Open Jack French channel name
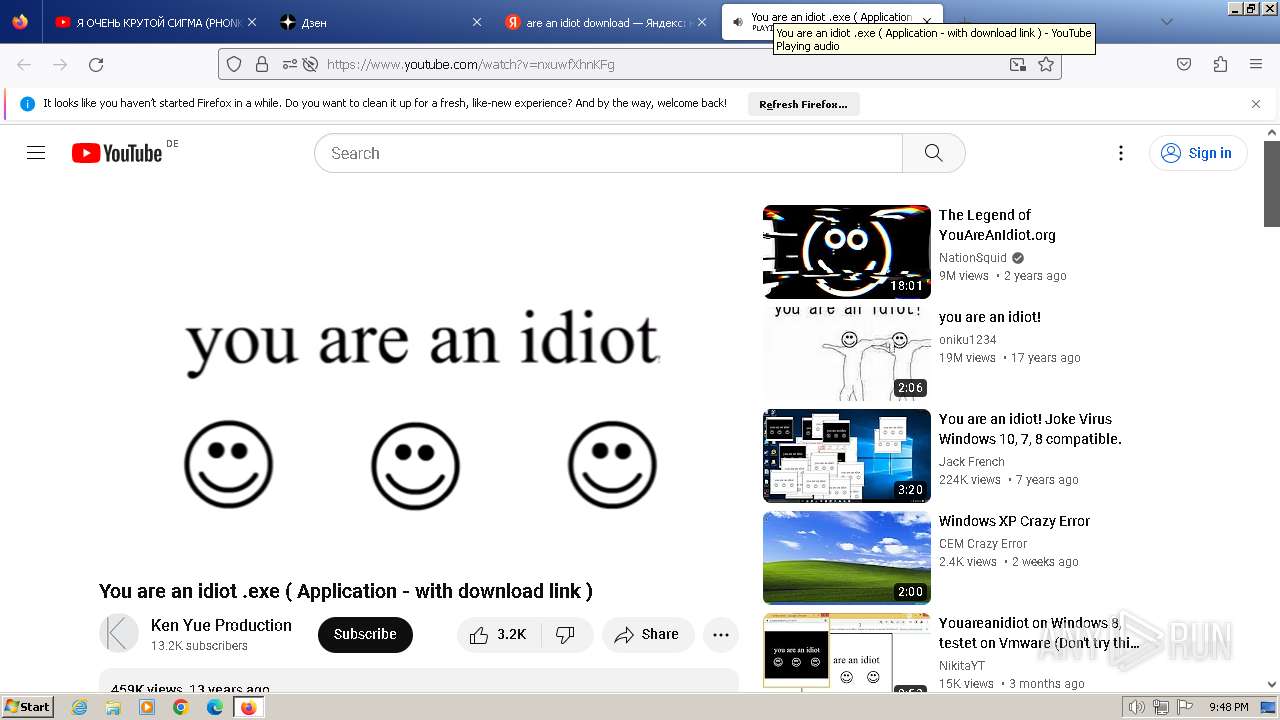 tap(972, 462)
